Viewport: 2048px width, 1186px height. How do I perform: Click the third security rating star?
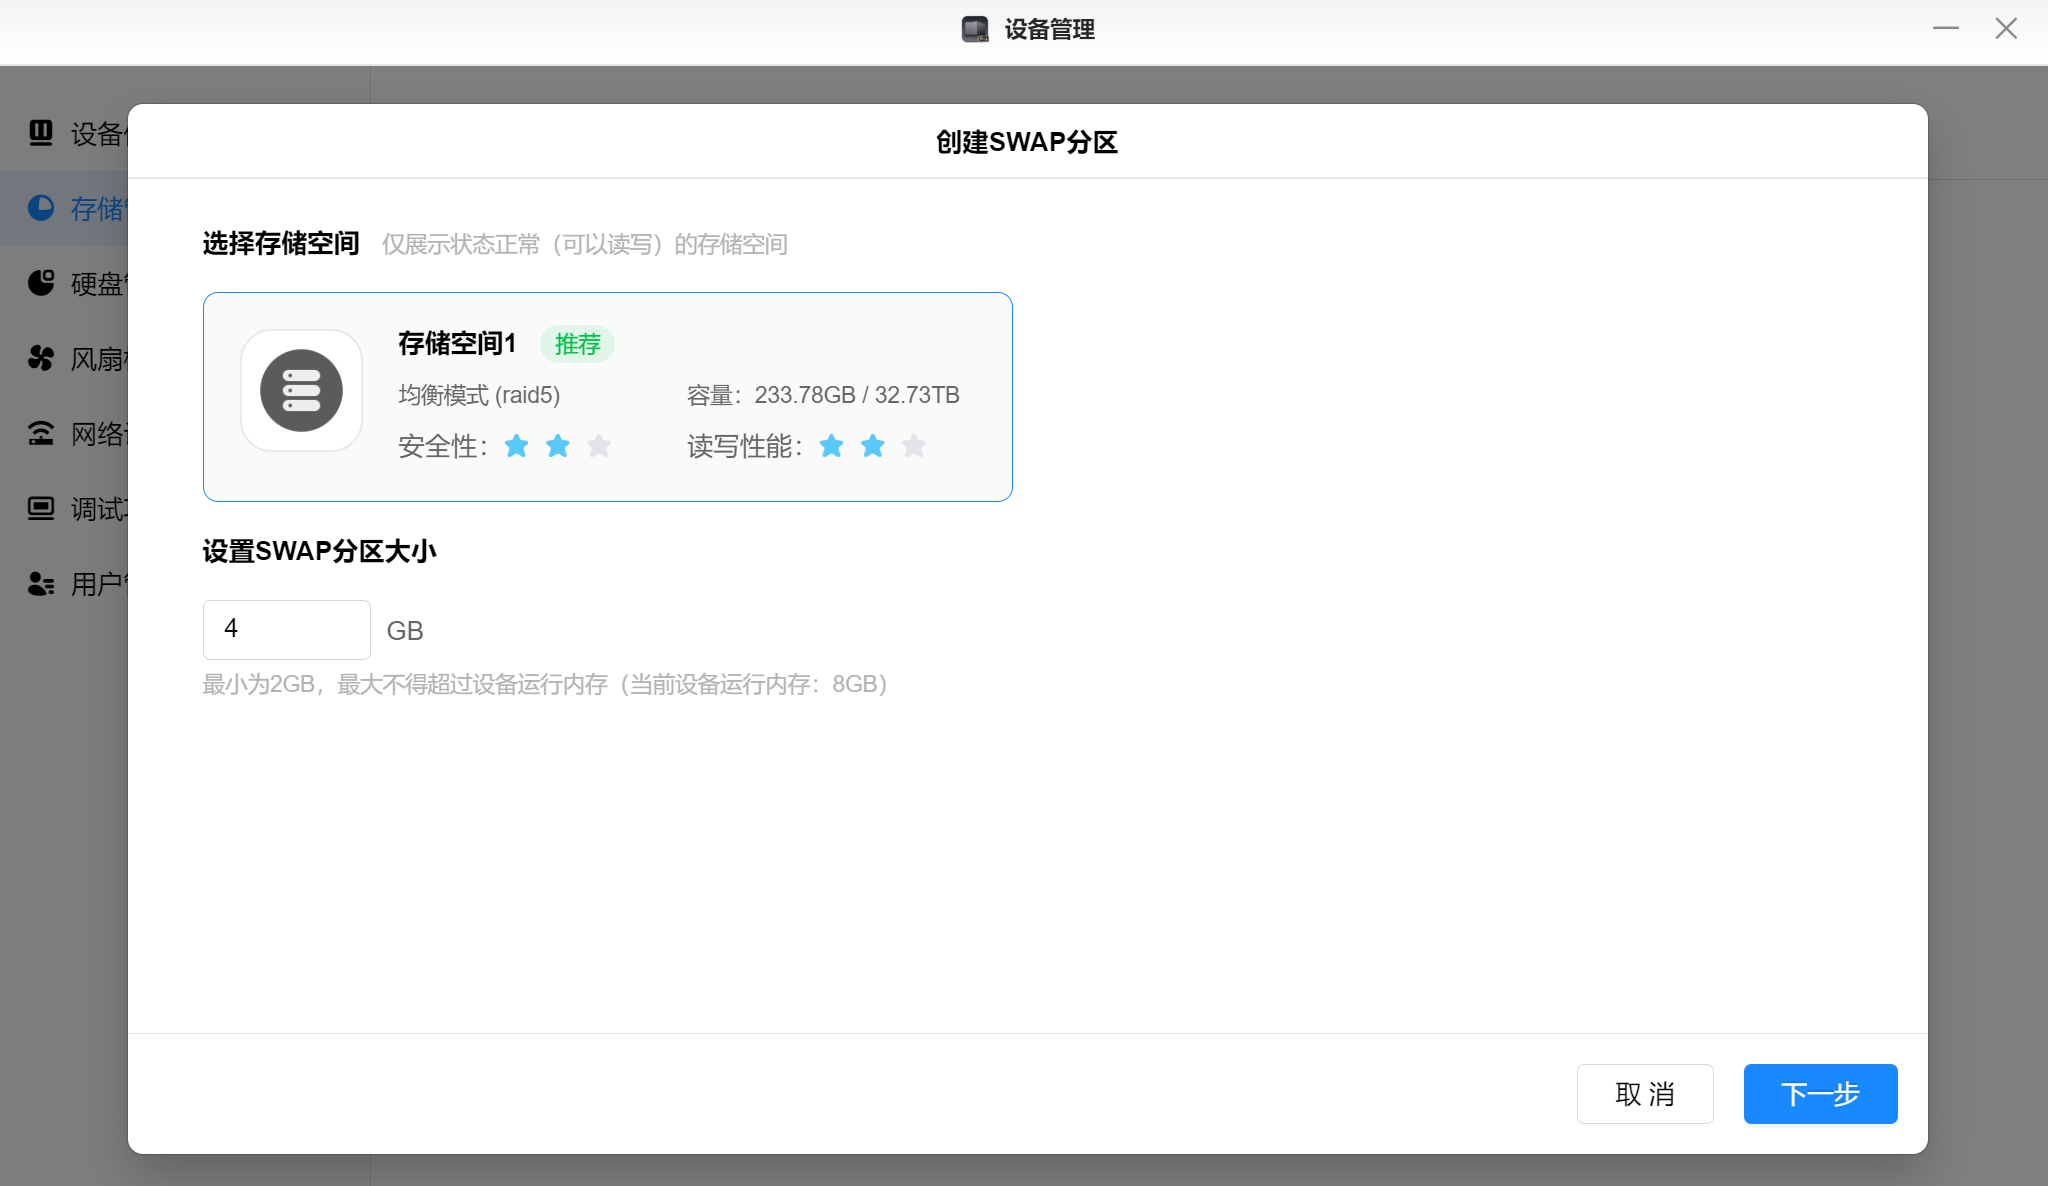(x=599, y=446)
